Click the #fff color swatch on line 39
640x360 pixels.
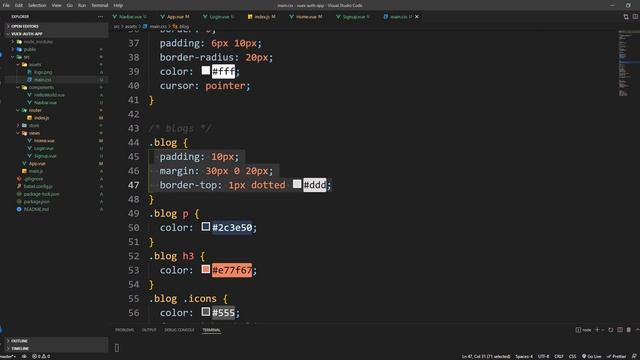[x=206, y=71]
